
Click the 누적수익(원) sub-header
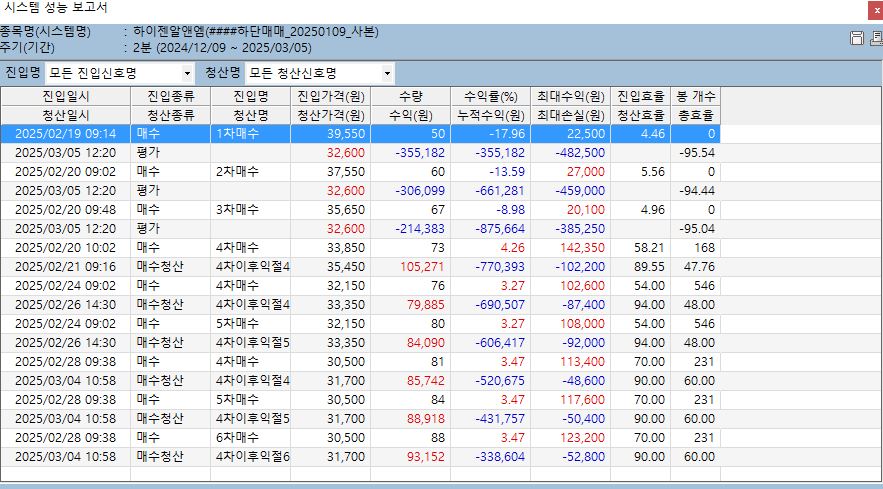click(x=490, y=115)
